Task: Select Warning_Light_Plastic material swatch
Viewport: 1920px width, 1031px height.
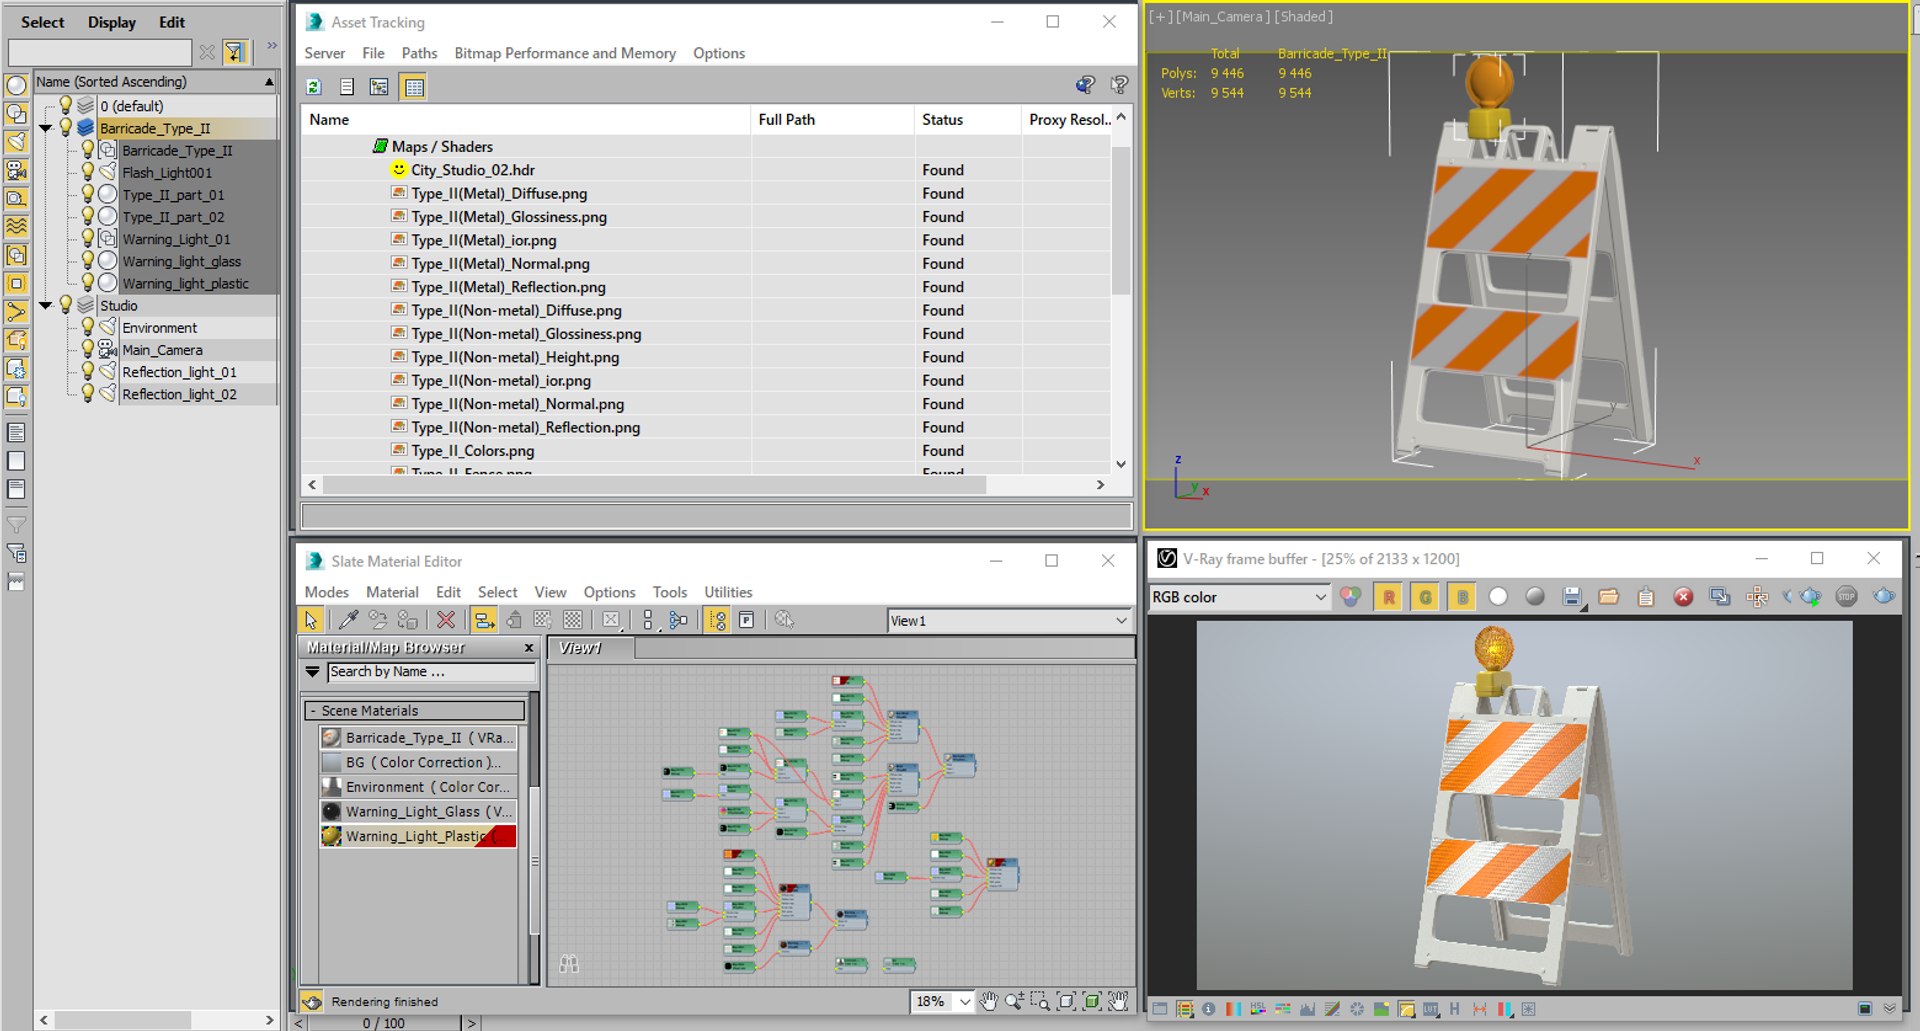Action: [x=331, y=836]
